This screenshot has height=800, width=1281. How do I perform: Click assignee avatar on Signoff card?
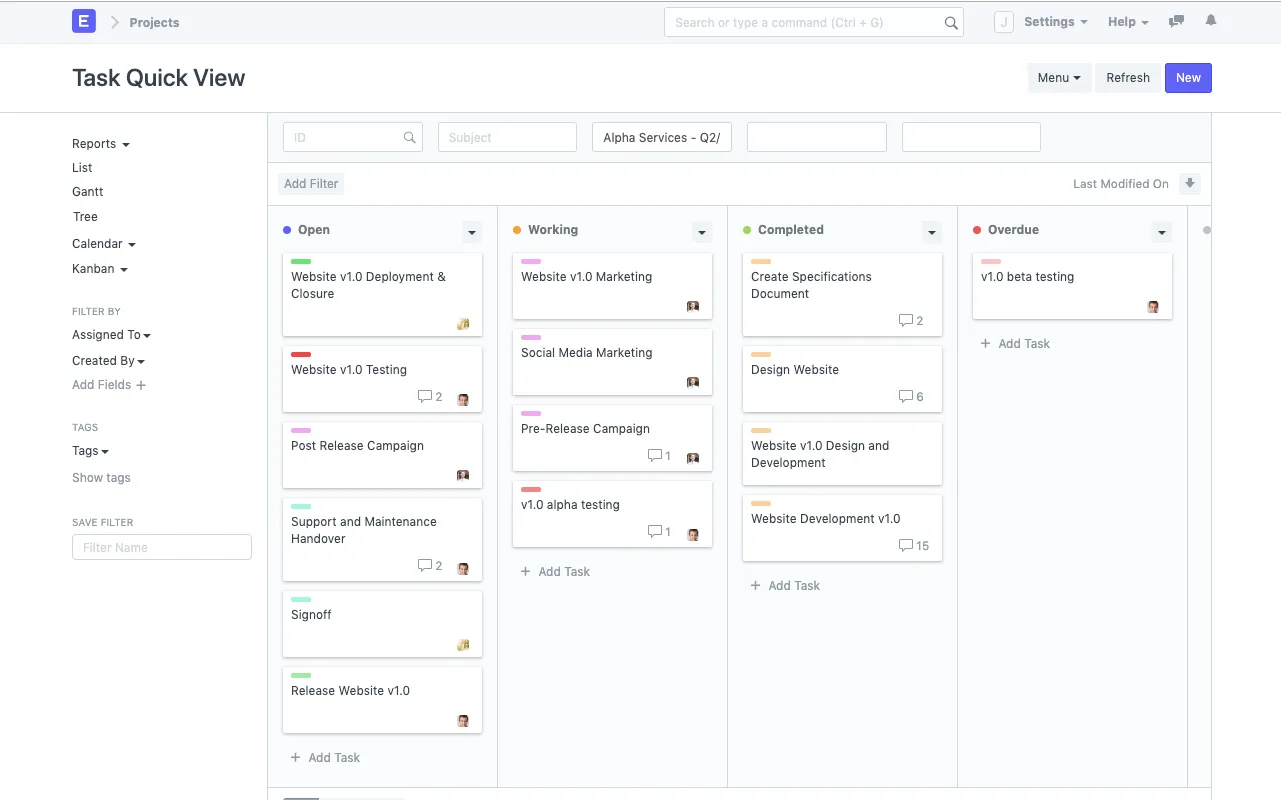pos(463,645)
